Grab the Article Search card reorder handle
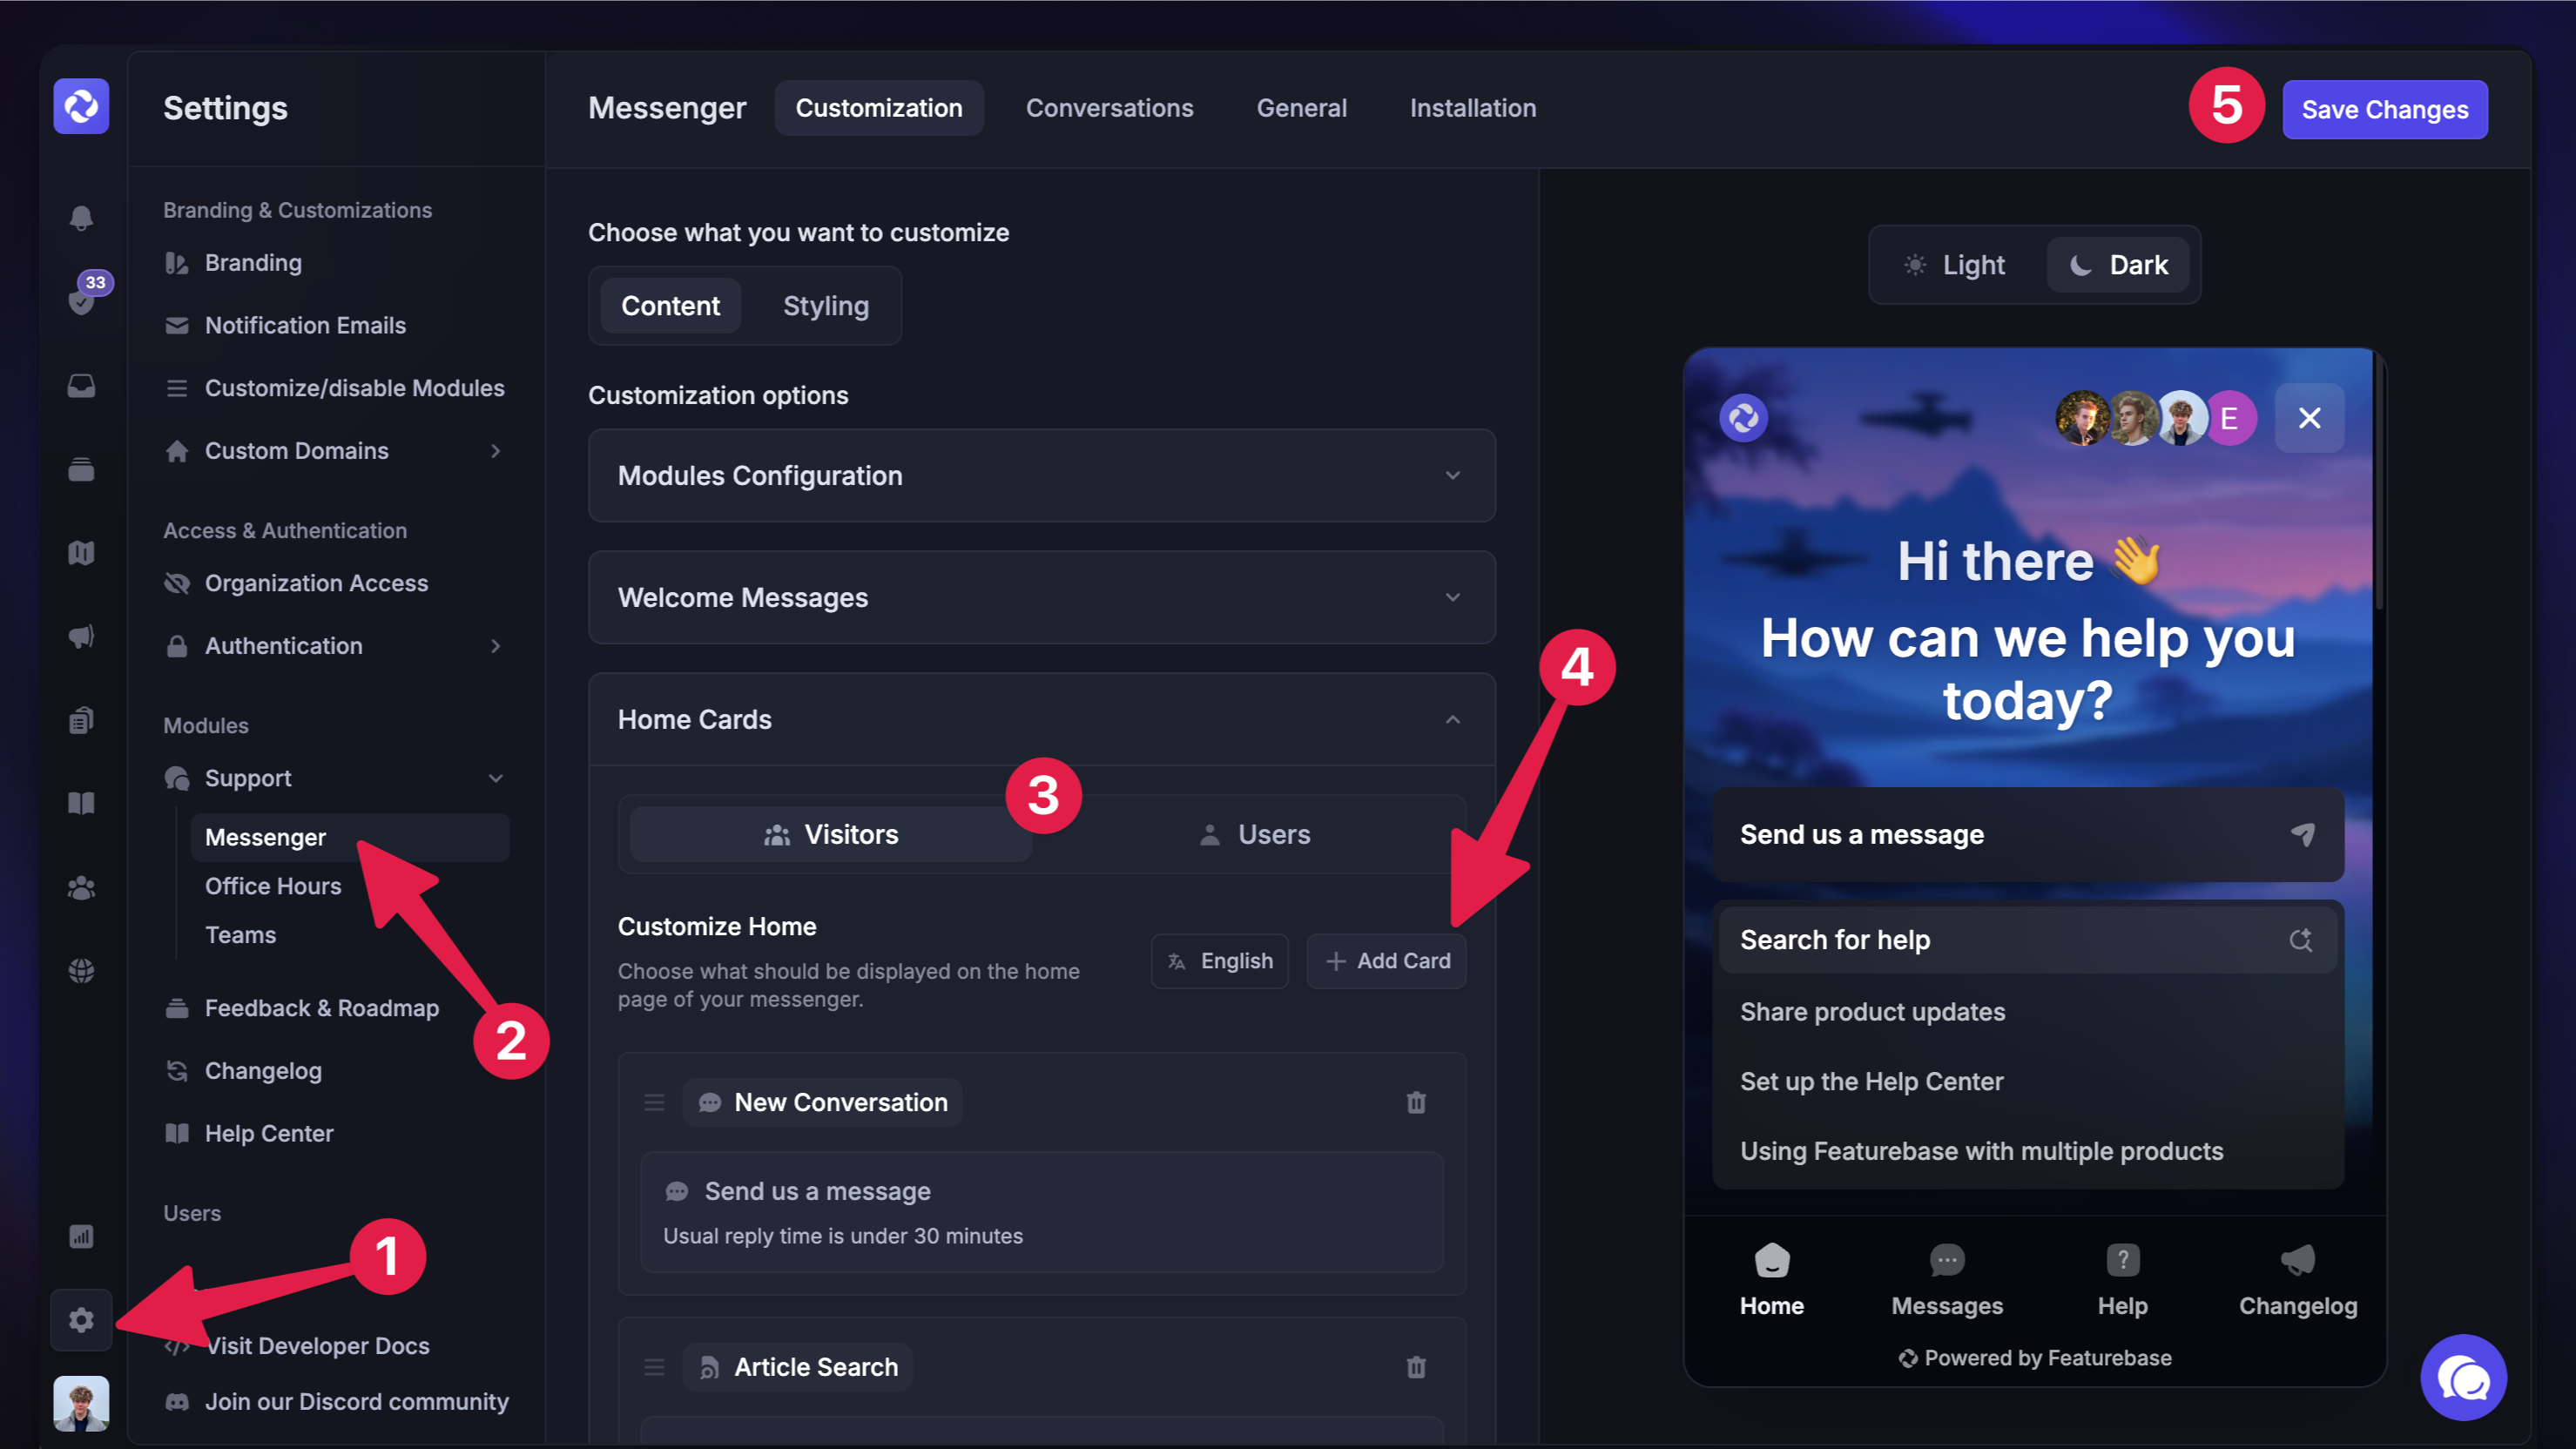2576x1449 pixels. click(x=654, y=1367)
